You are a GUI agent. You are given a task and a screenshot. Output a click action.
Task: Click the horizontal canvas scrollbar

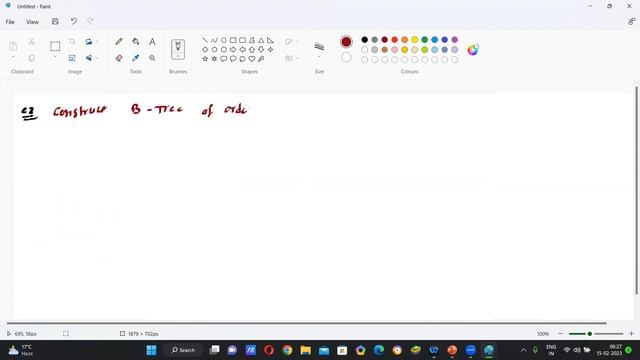click(x=307, y=323)
